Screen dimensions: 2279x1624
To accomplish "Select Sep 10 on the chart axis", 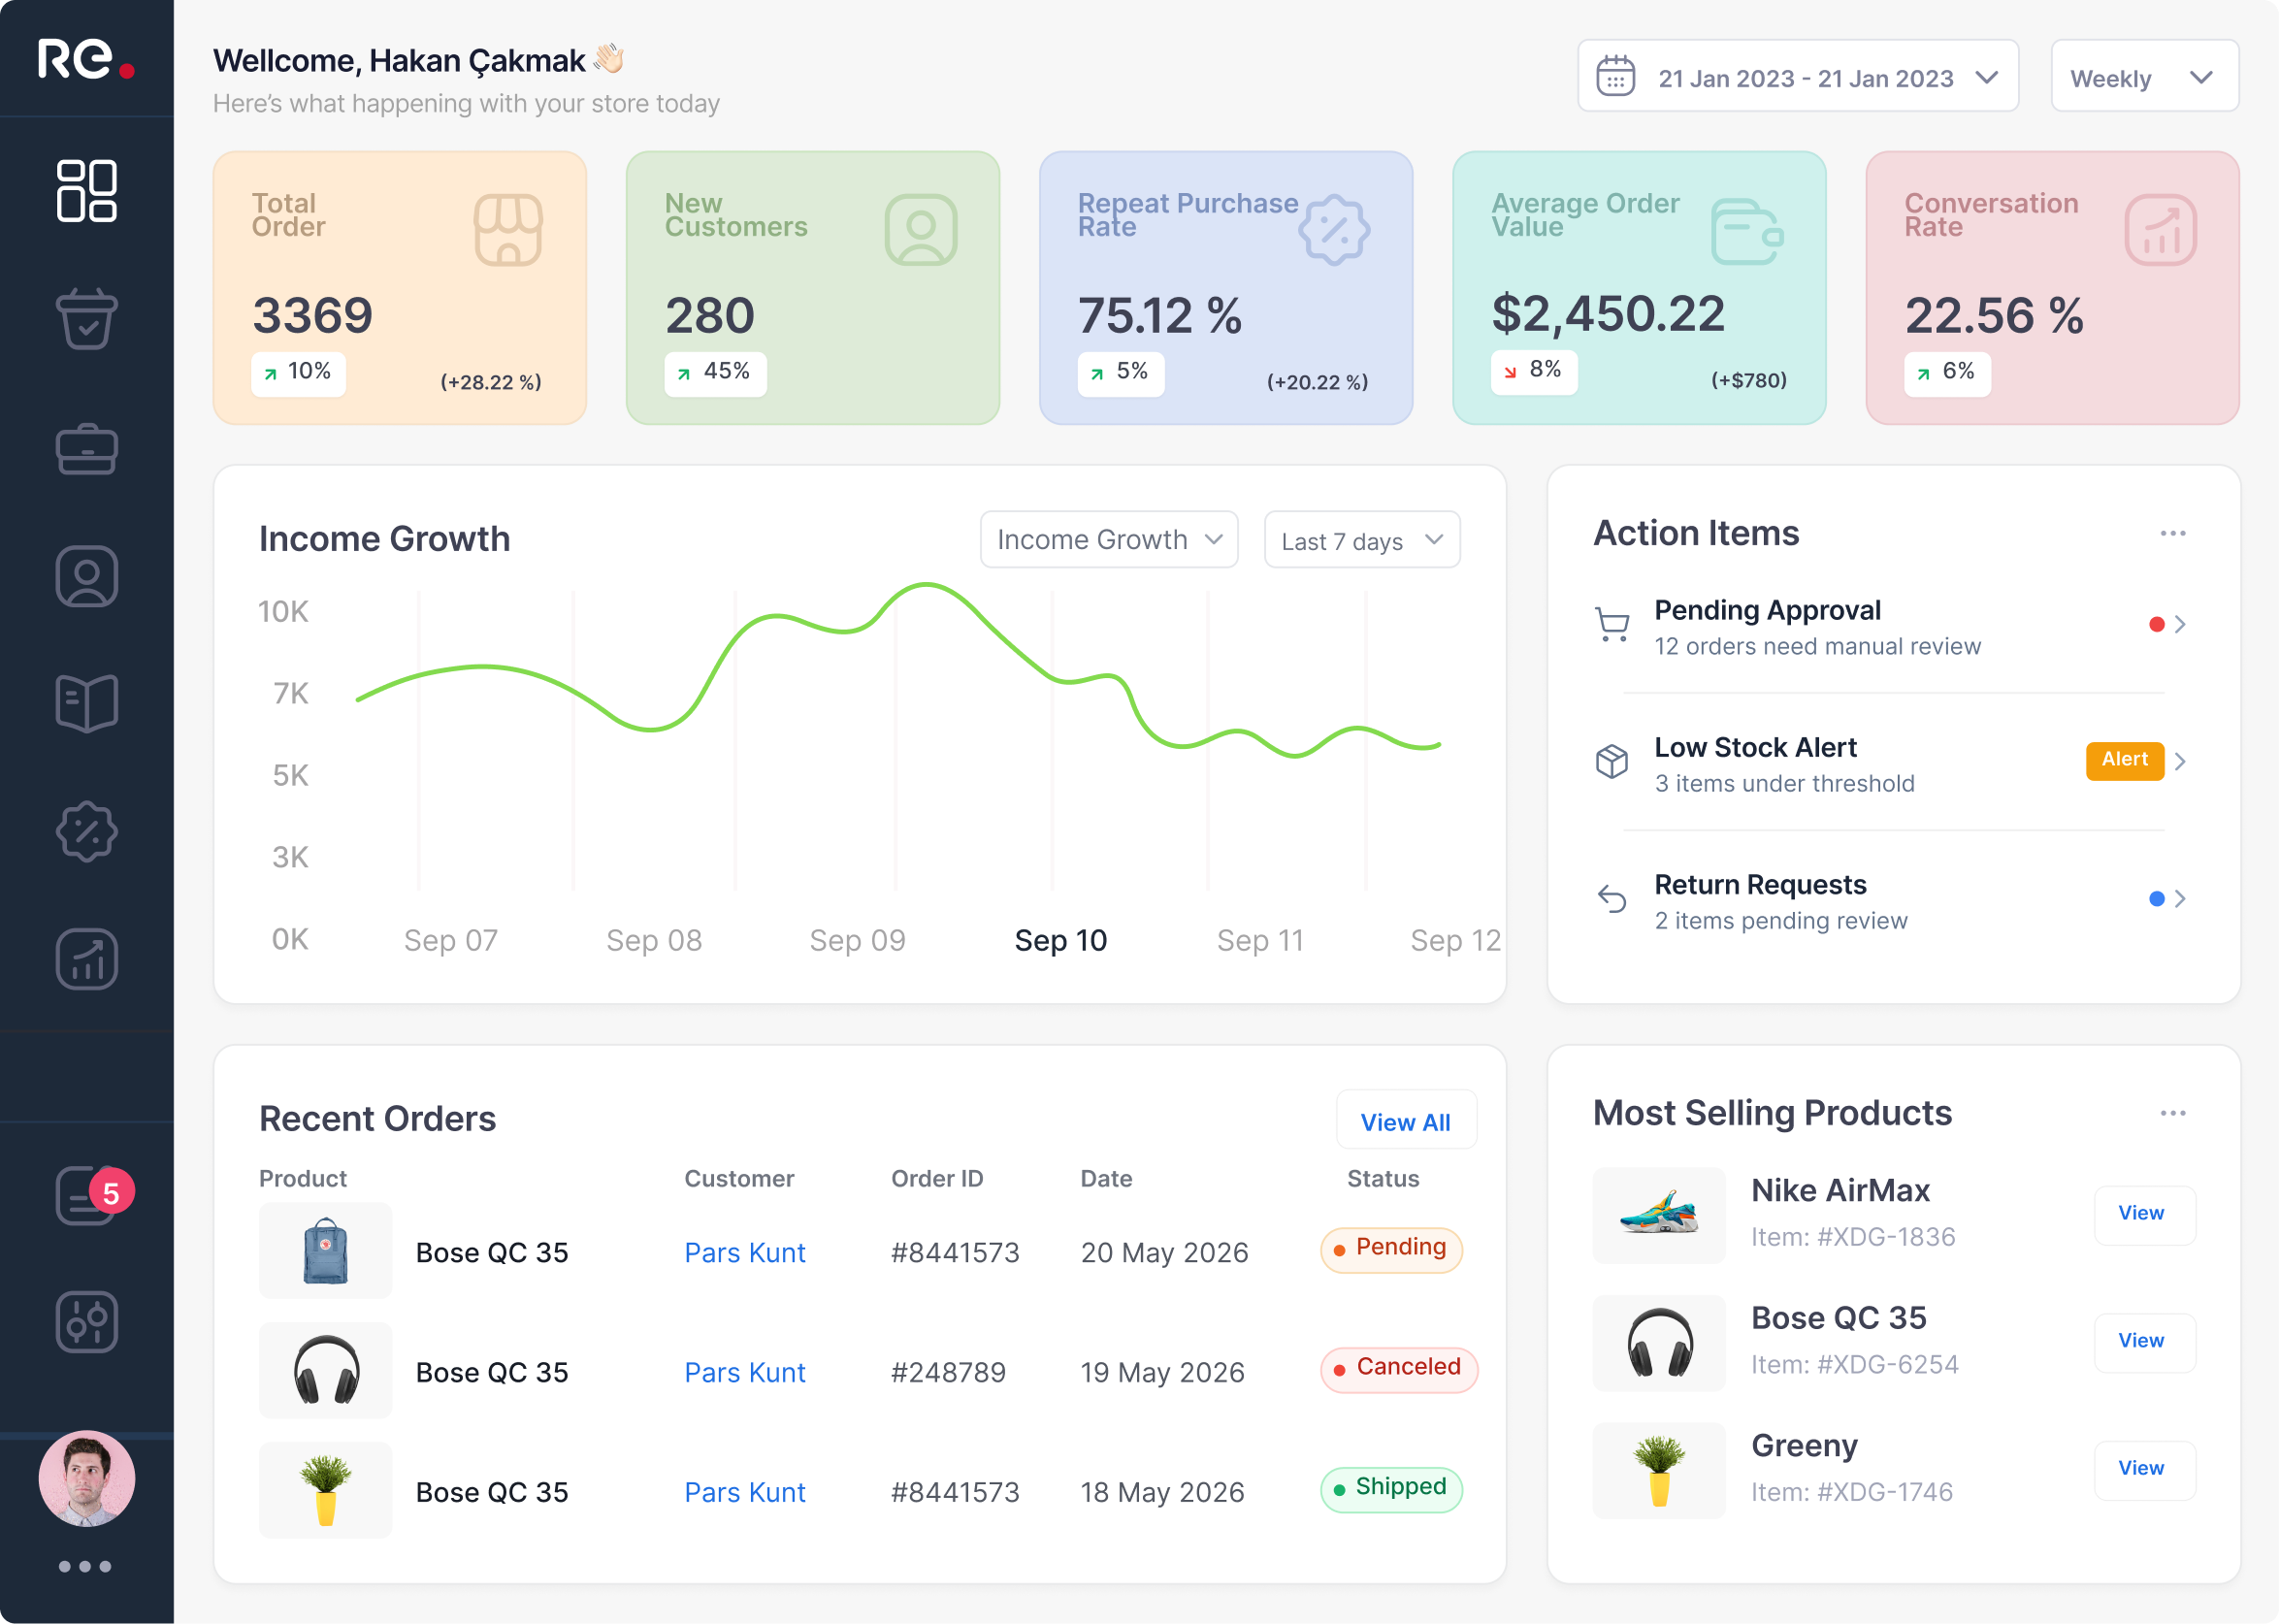I will [1060, 940].
